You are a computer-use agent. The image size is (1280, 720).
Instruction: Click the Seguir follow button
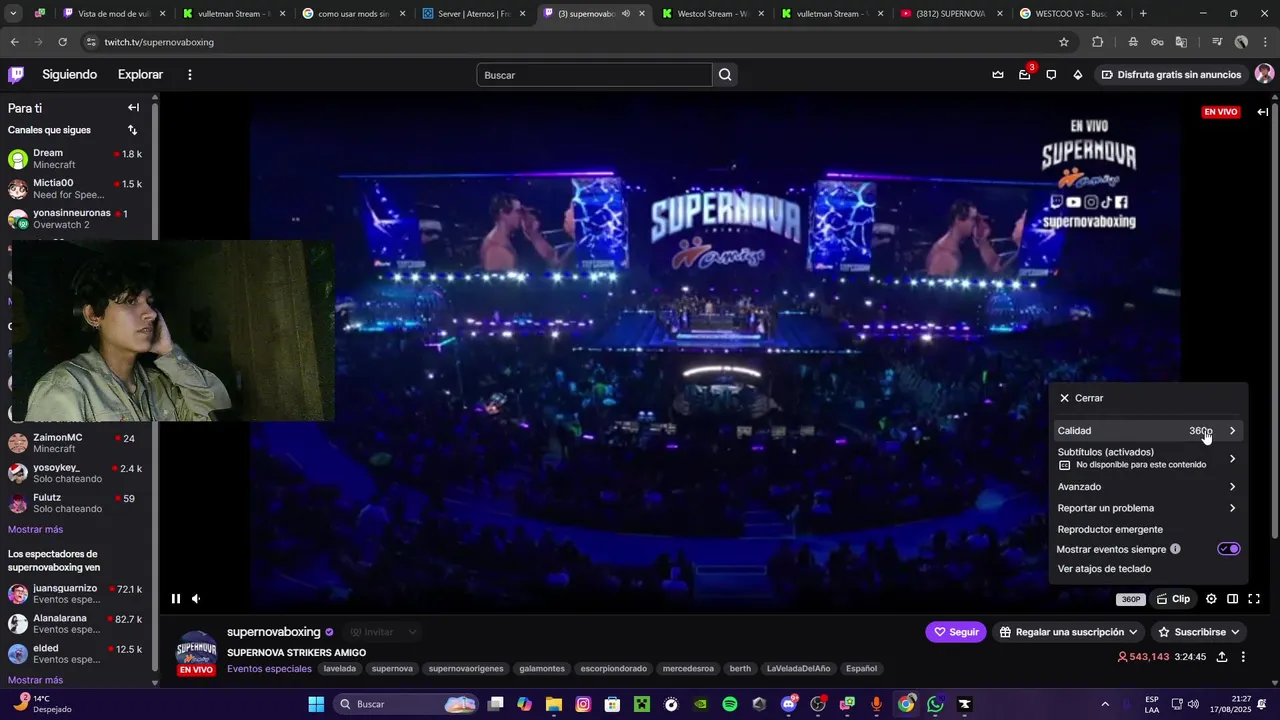click(x=956, y=632)
